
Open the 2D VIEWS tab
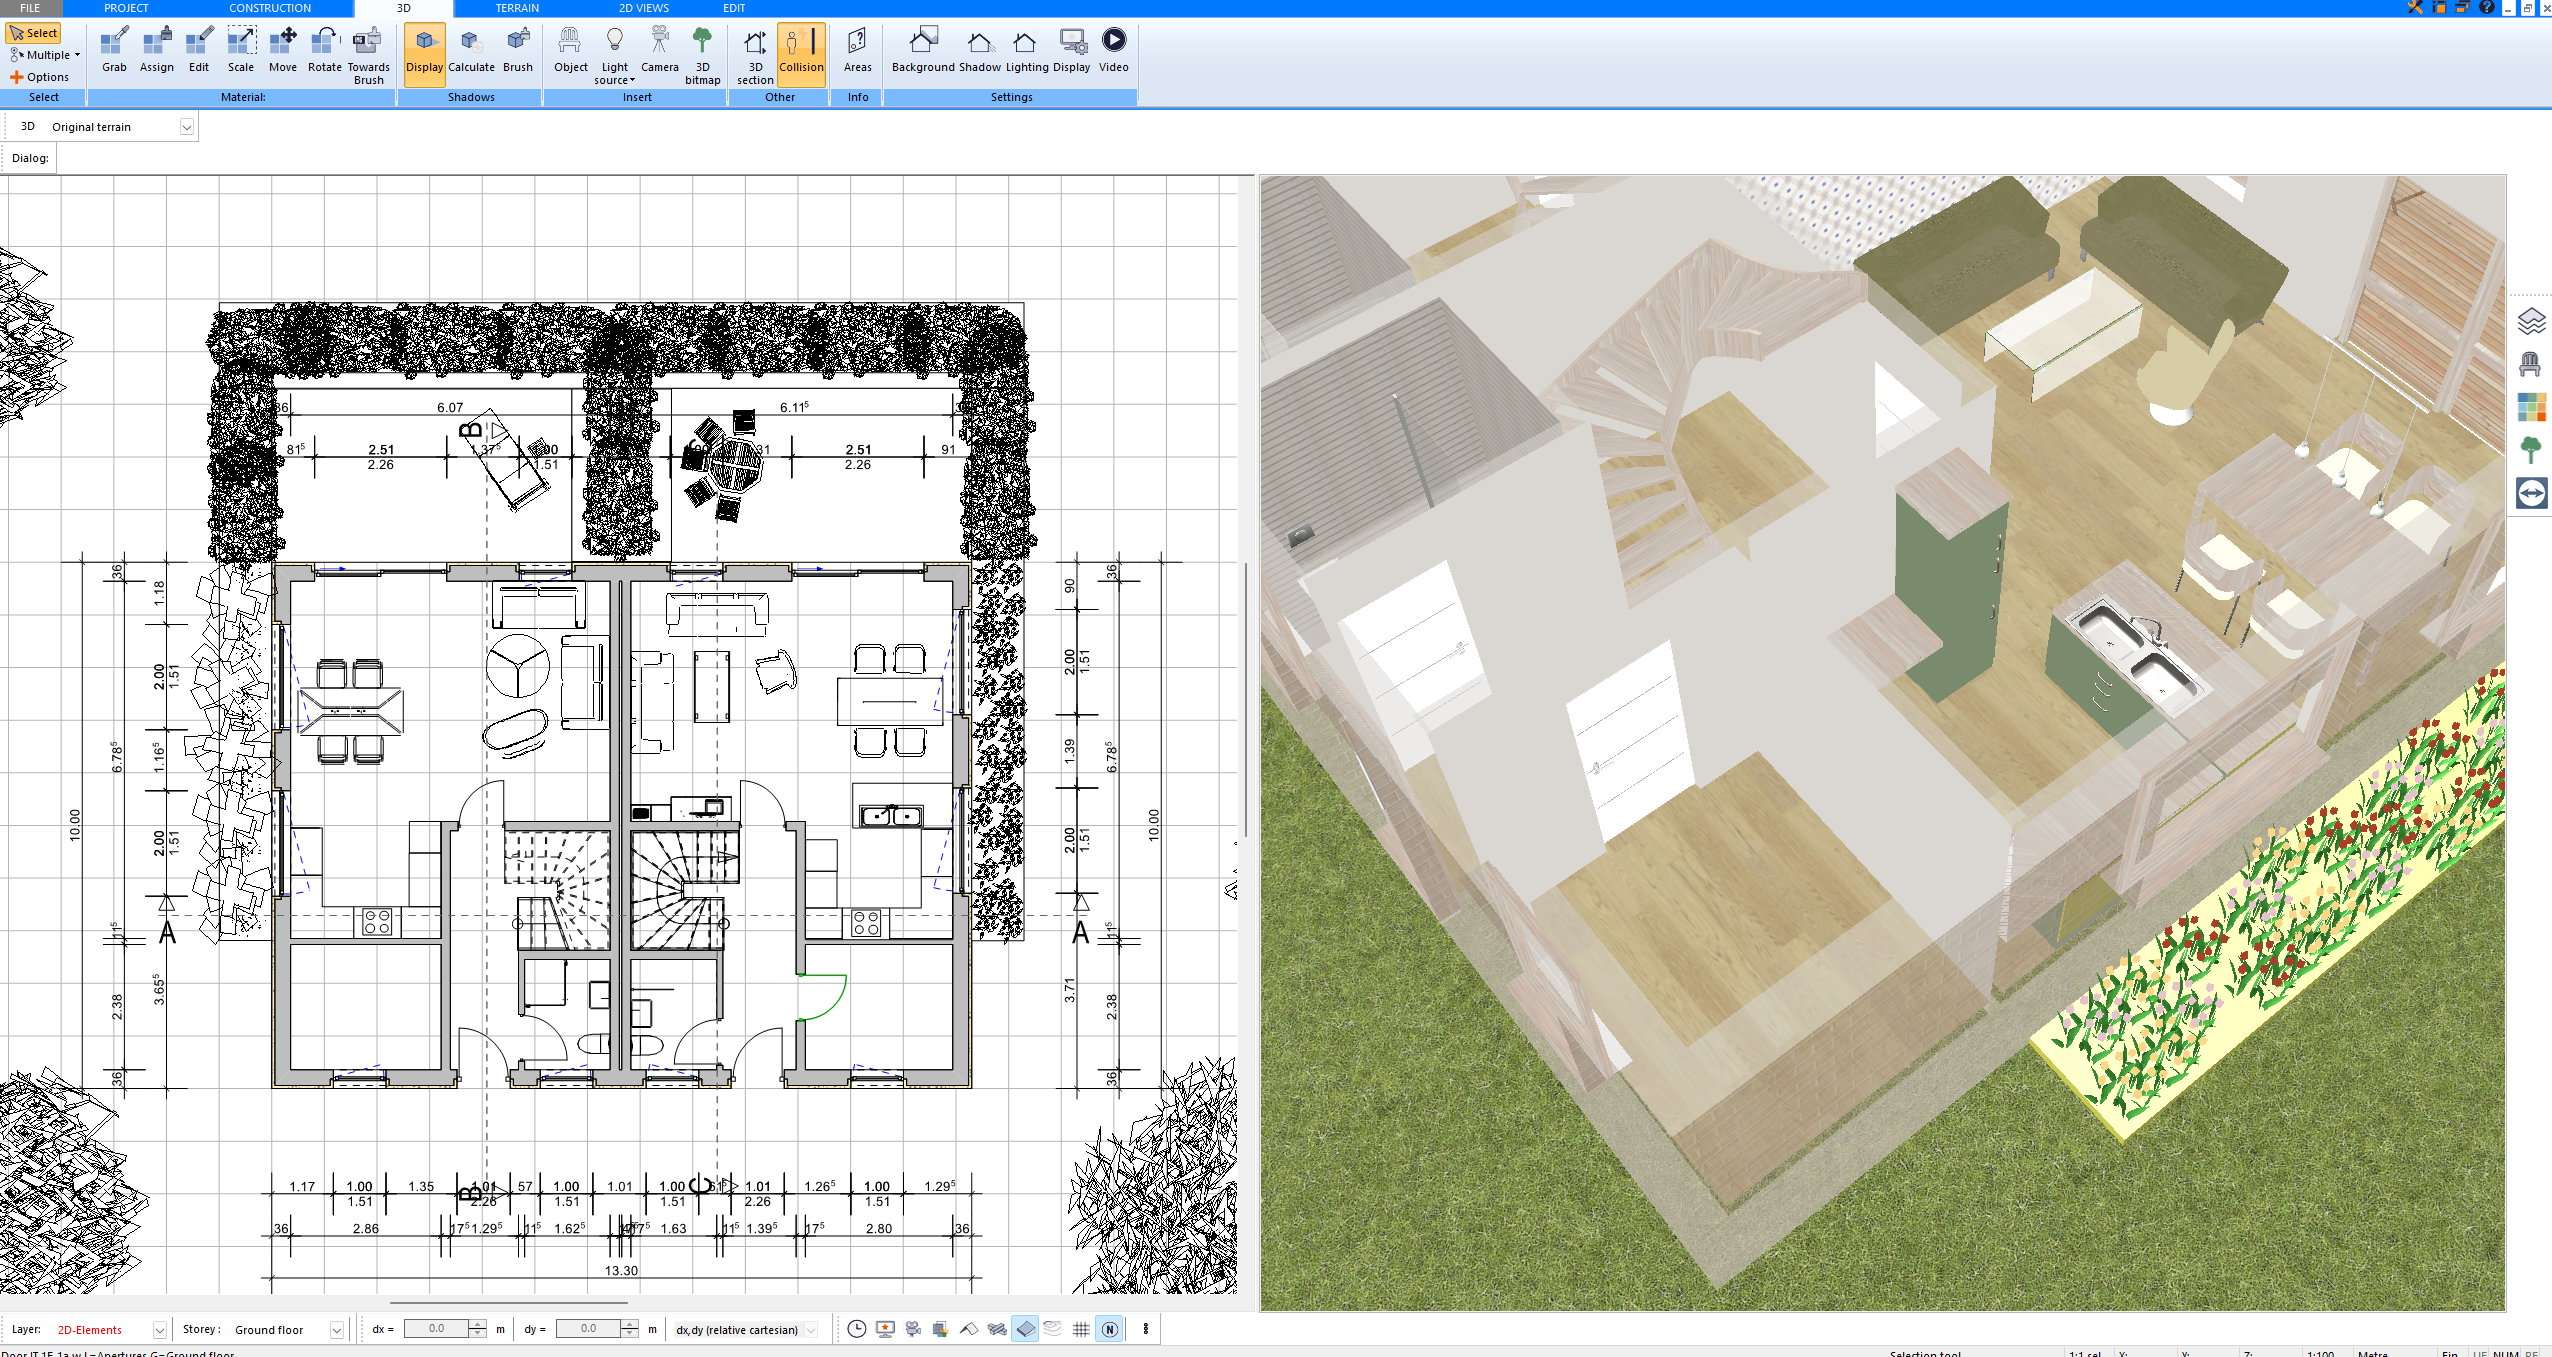[x=643, y=8]
